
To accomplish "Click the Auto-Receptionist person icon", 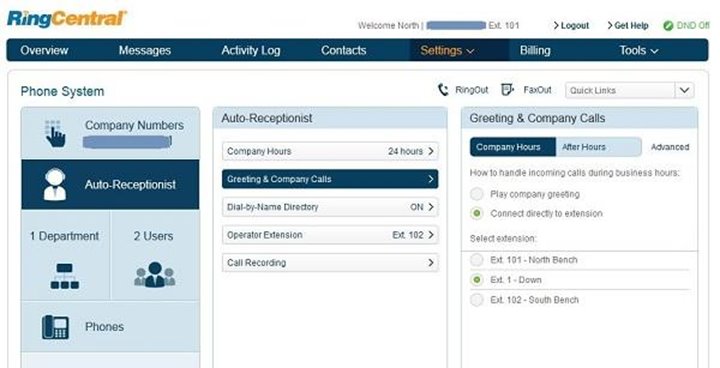I will (x=55, y=184).
